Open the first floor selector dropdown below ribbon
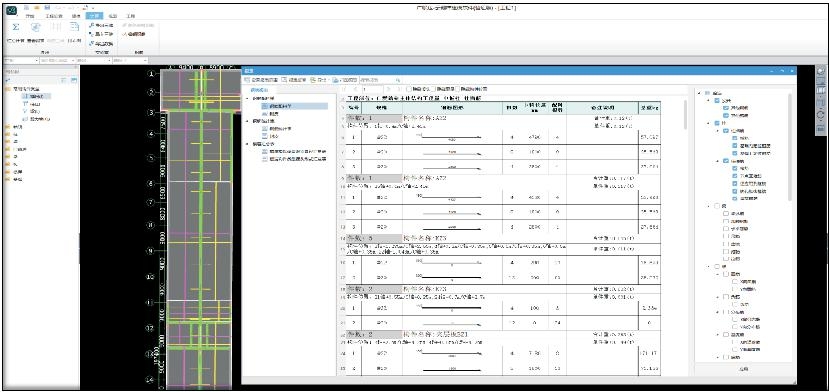 pos(20,61)
